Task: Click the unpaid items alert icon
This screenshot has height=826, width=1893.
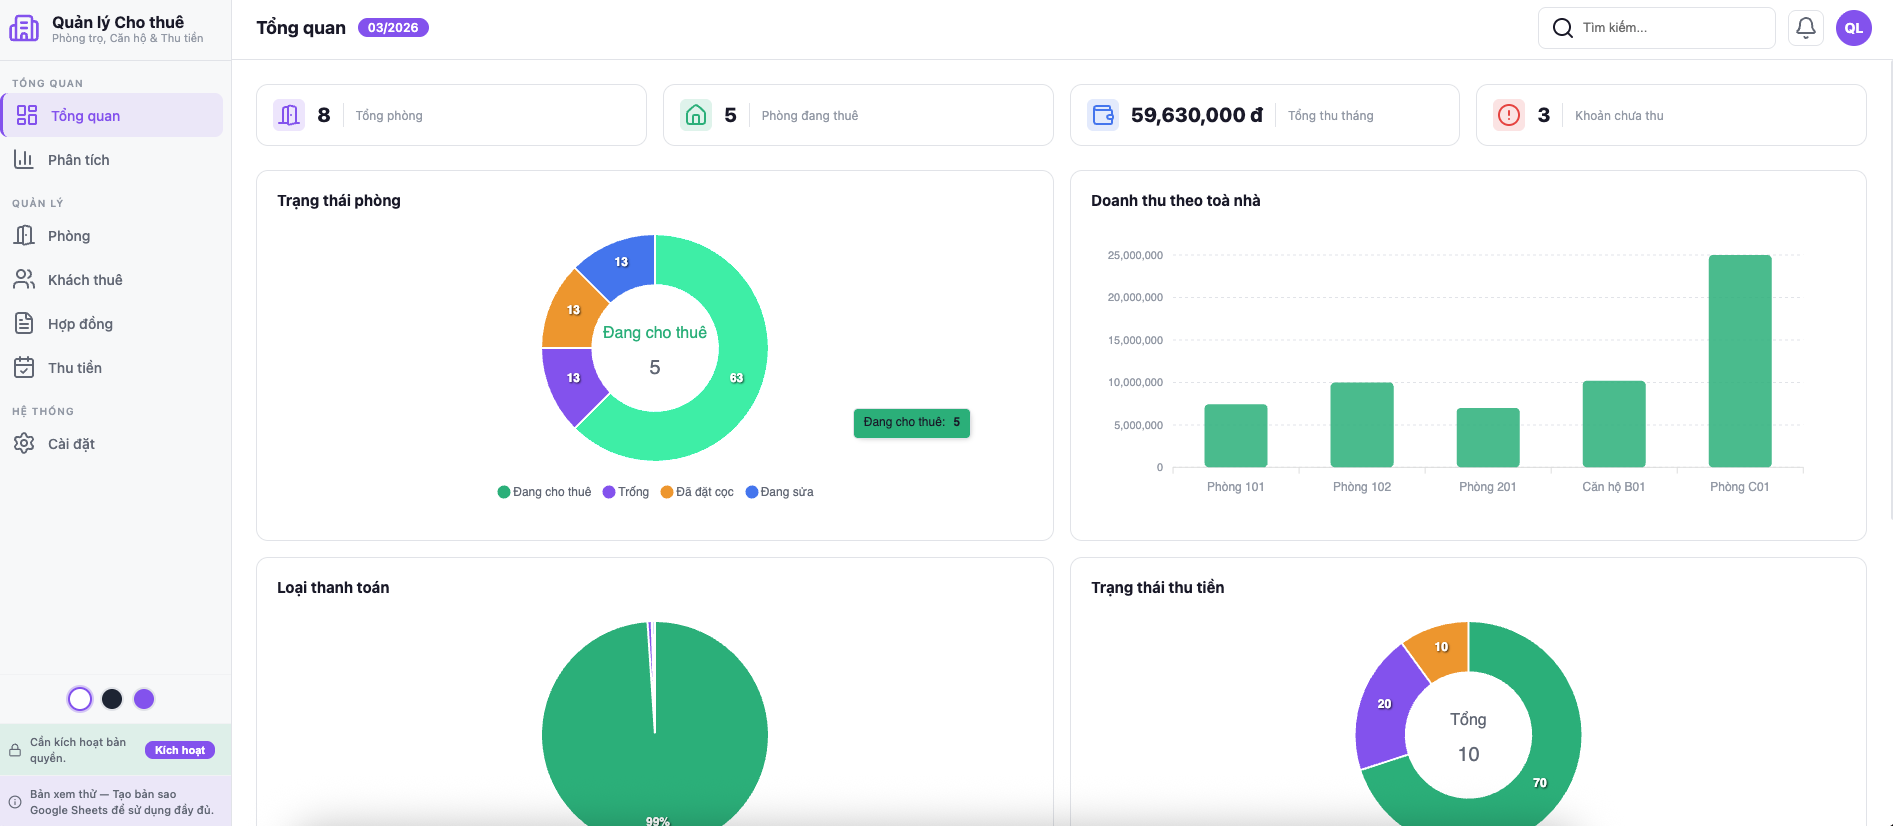Action: (x=1508, y=115)
